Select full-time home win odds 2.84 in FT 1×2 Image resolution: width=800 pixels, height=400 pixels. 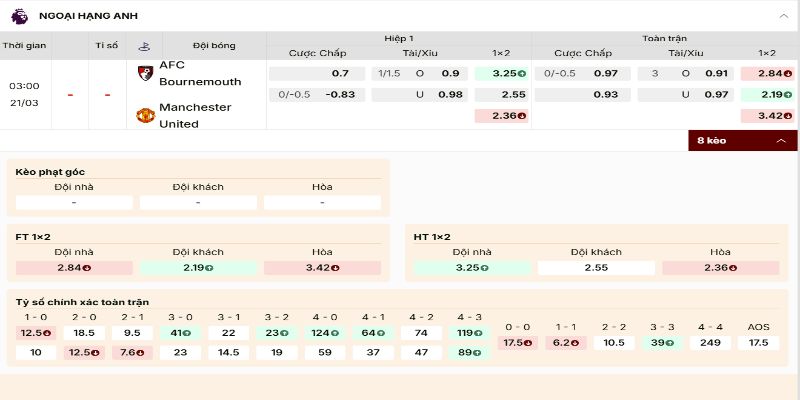point(74,268)
